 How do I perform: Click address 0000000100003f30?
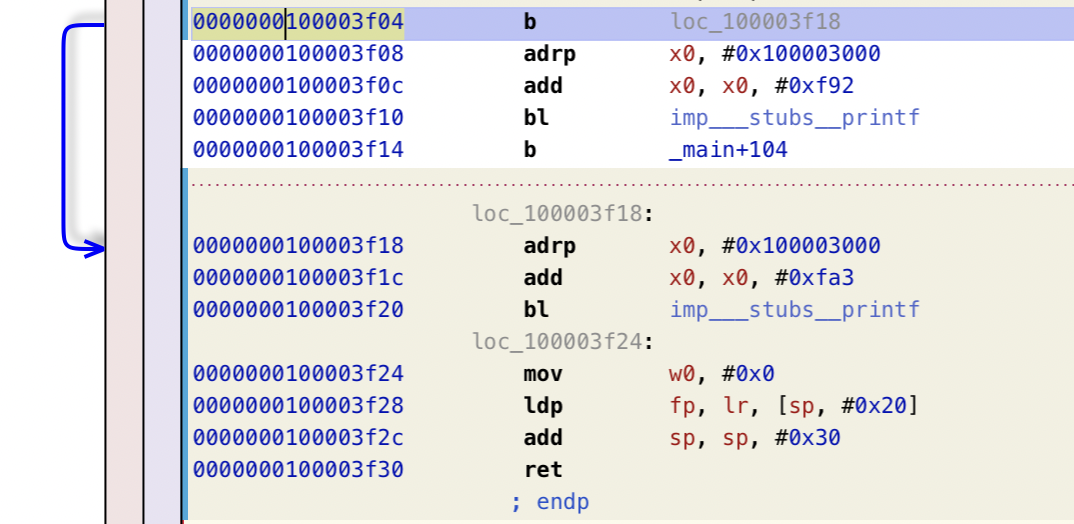click(298, 470)
